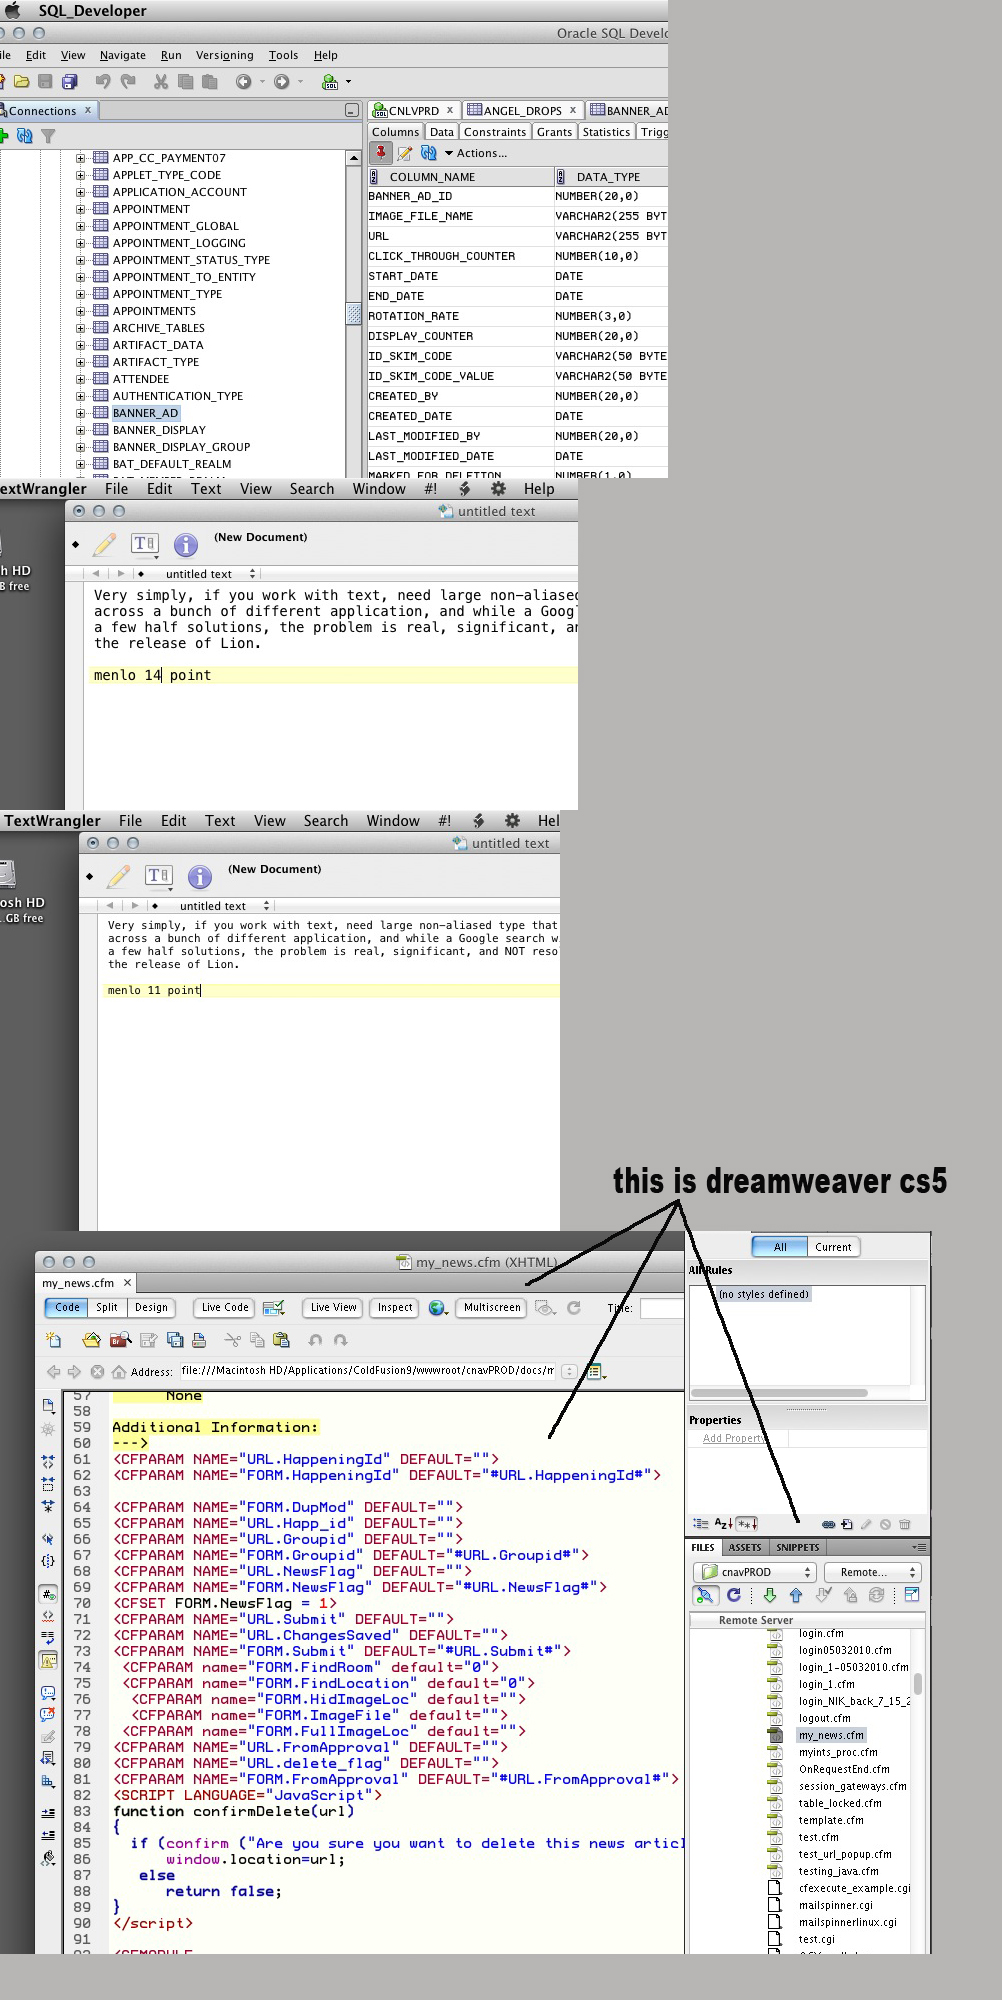The width and height of the screenshot is (1002, 2000).
Task: Click the Undo arrow in SQL Developer toolbar
Action: [102, 82]
